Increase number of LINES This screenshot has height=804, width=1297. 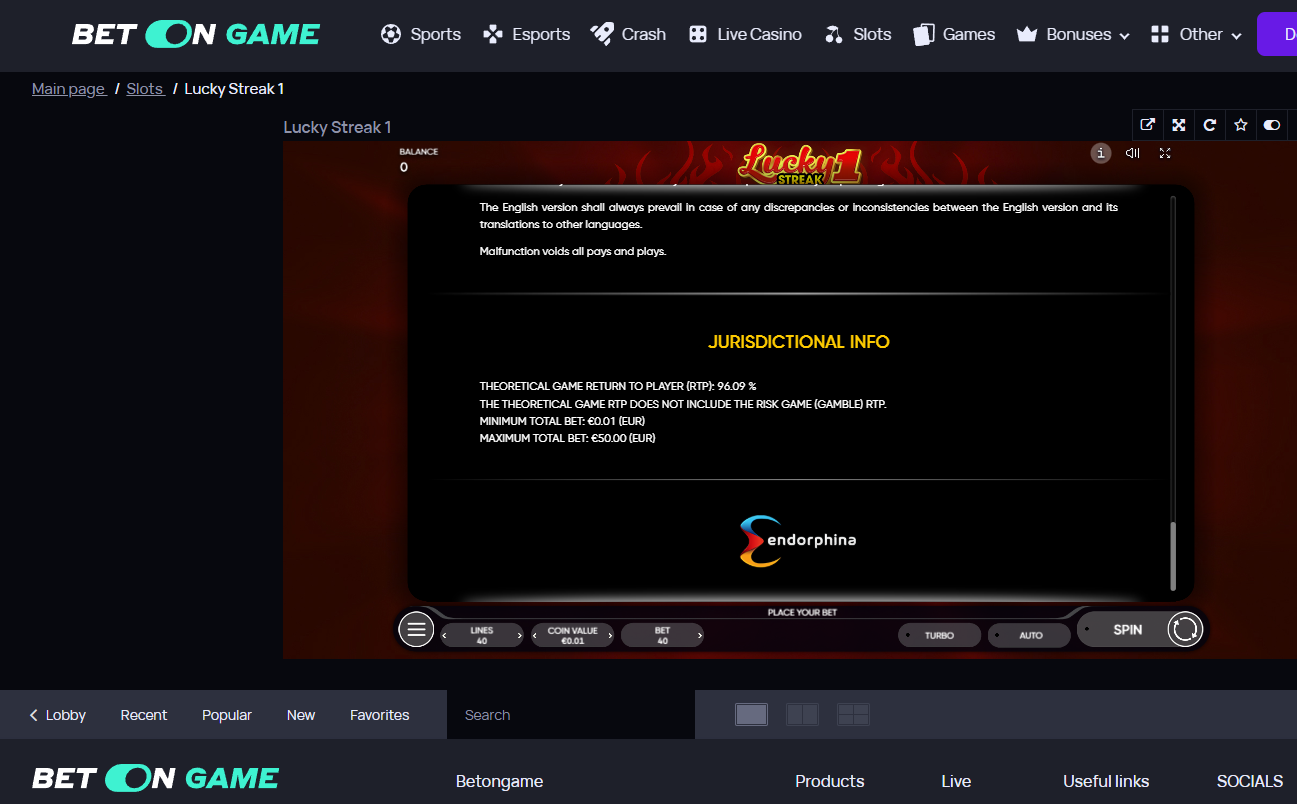click(x=519, y=635)
